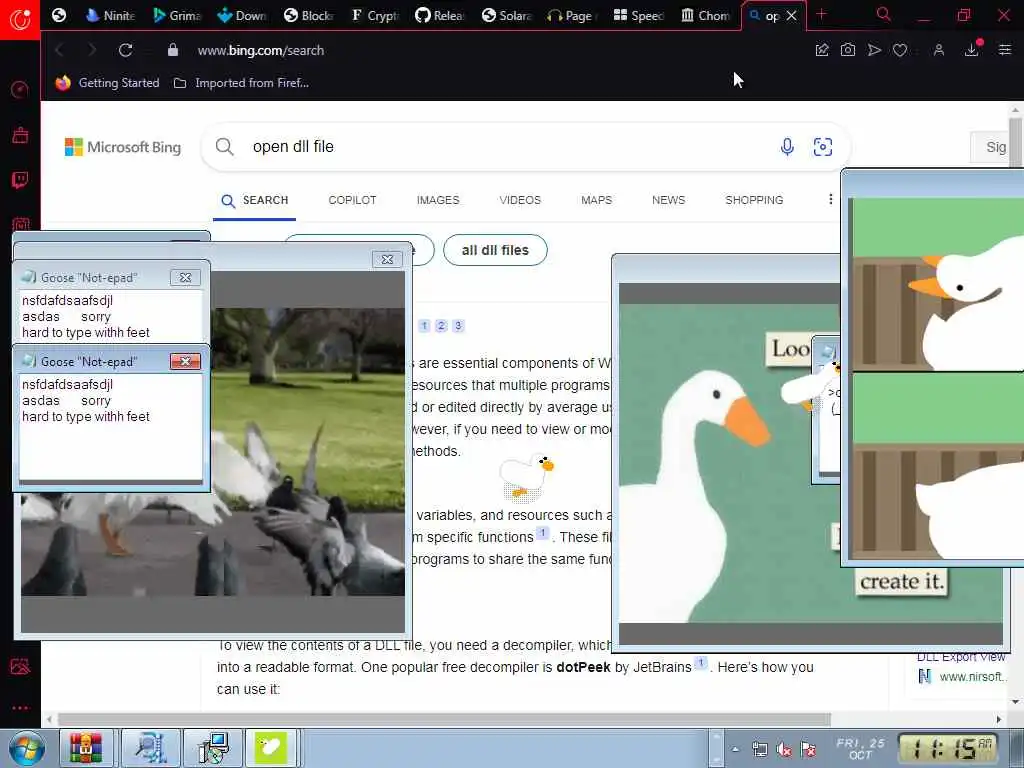The image size is (1024, 768).
Task: Open the network tray icon
Action: pos(760,749)
